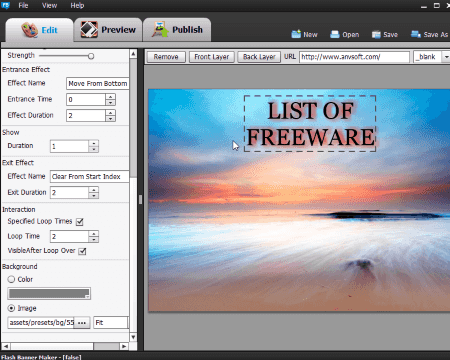Click the panel scroll up arrow
The height and width of the screenshot is (360, 450).
click(133, 54)
